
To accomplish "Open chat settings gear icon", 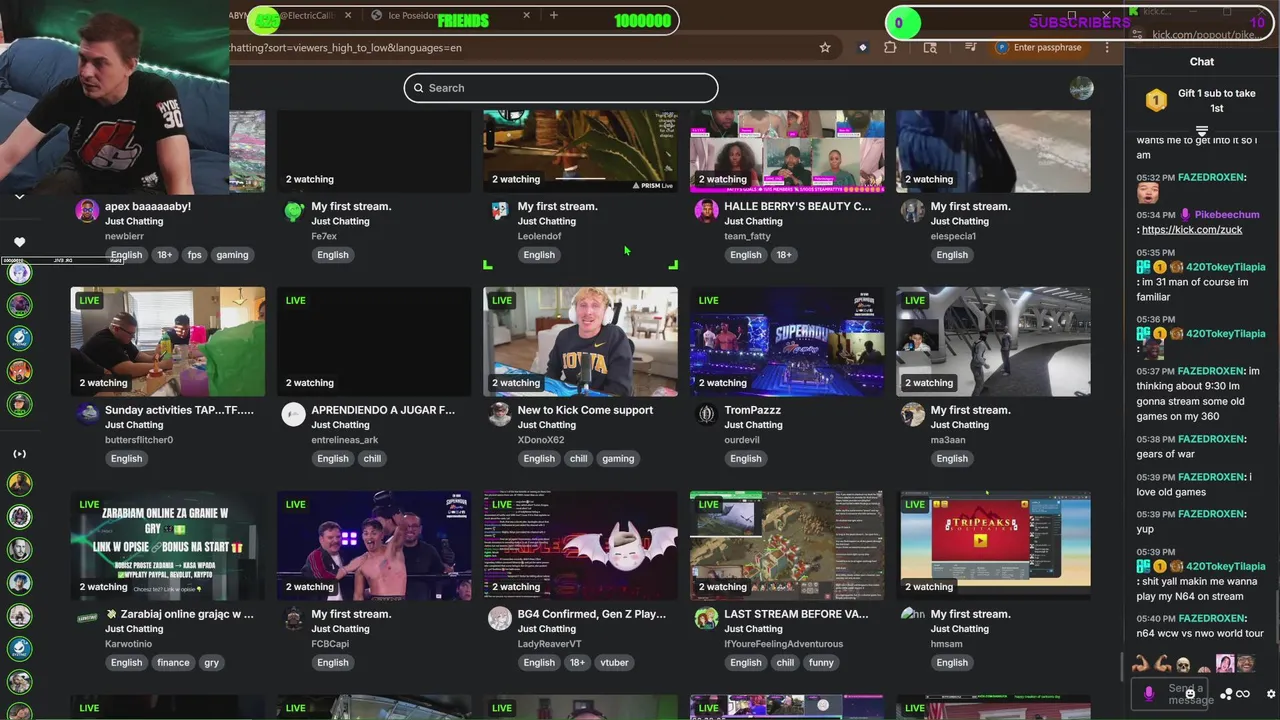I will point(1271,694).
